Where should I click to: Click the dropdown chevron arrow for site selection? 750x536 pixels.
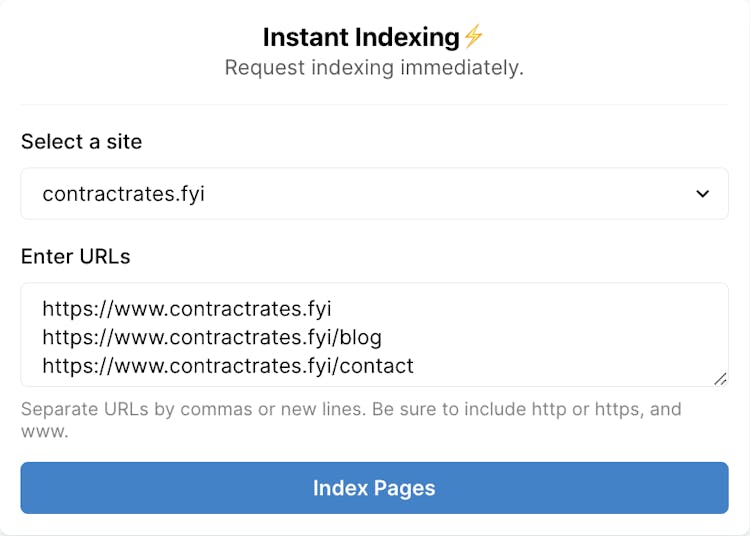tap(702, 194)
